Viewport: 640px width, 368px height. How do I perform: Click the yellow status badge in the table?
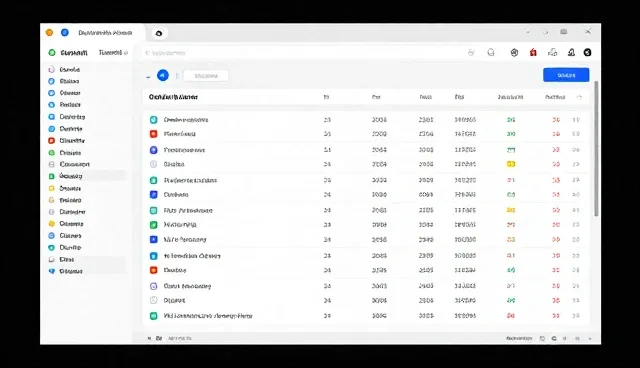tap(511, 164)
